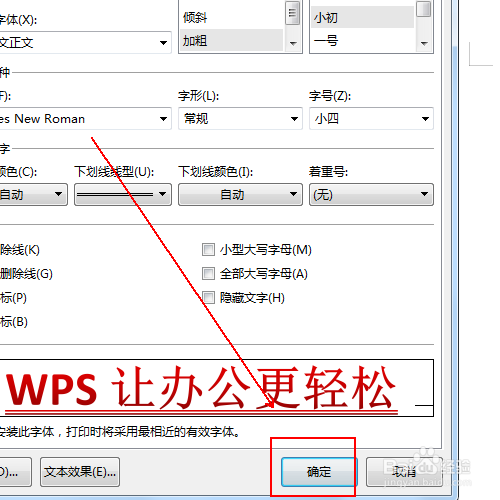Choose 小初 in the size list
Screen dimensions: 500x500
[363, 17]
